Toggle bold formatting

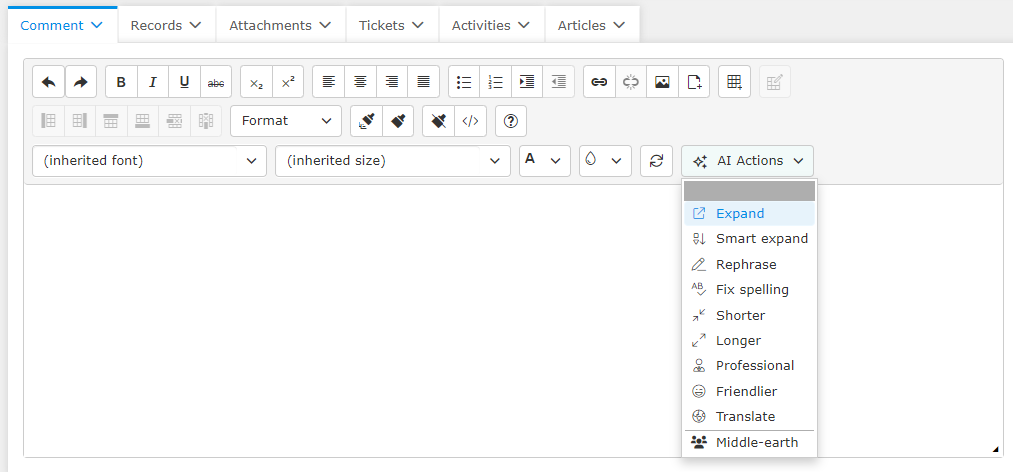tap(121, 82)
